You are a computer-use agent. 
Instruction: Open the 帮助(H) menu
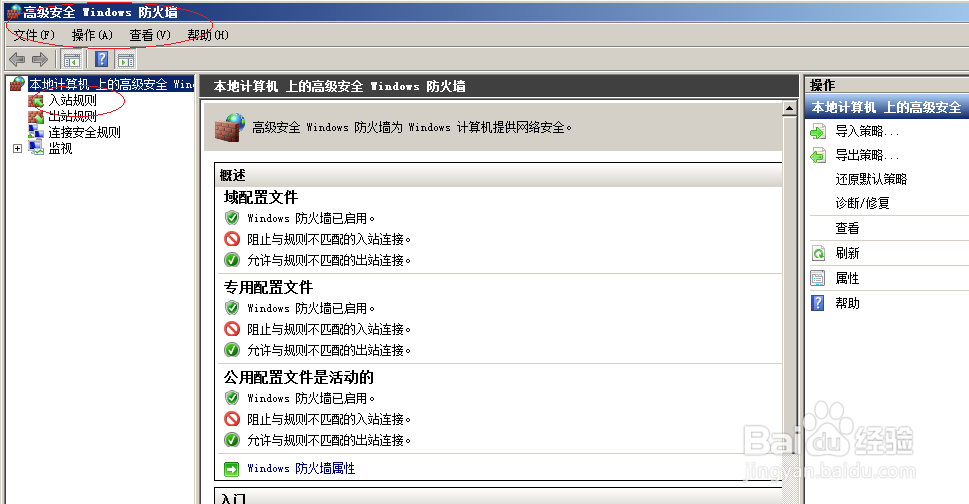[208, 35]
